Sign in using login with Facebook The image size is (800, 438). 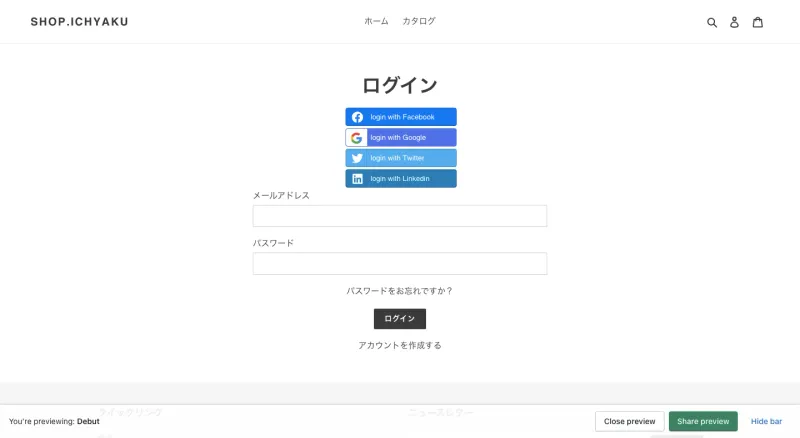[401, 117]
